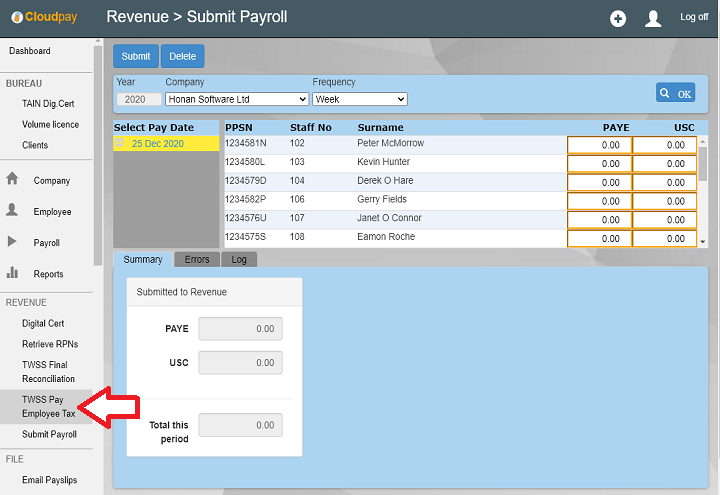Image resolution: width=720 pixels, height=495 pixels.
Task: Open the Company dropdown Honan Software Ltd
Action: pos(236,99)
